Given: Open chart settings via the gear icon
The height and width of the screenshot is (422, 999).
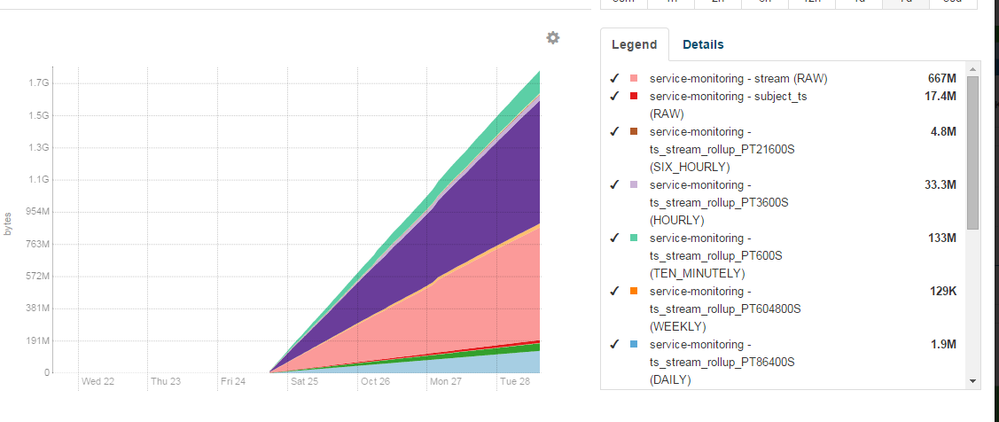Looking at the screenshot, I should click(x=553, y=38).
